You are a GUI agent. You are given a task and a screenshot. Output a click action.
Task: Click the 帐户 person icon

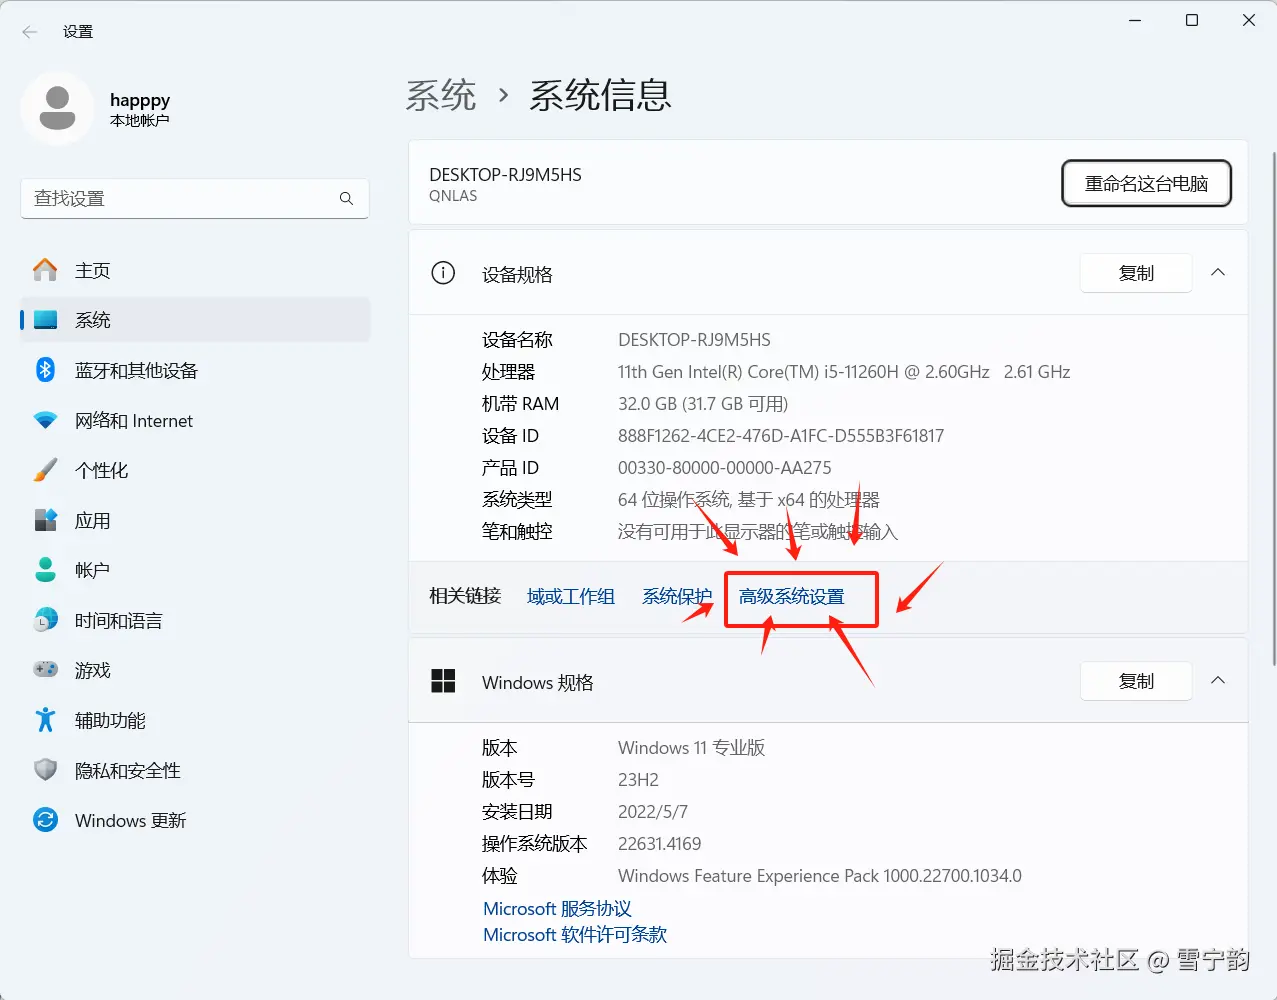[45, 570]
